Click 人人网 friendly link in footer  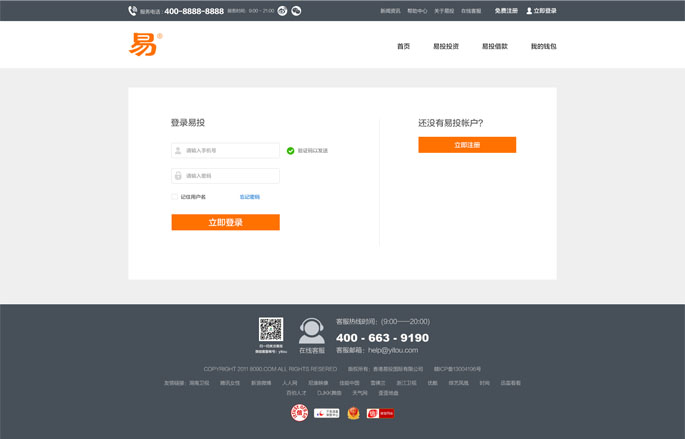pos(290,383)
